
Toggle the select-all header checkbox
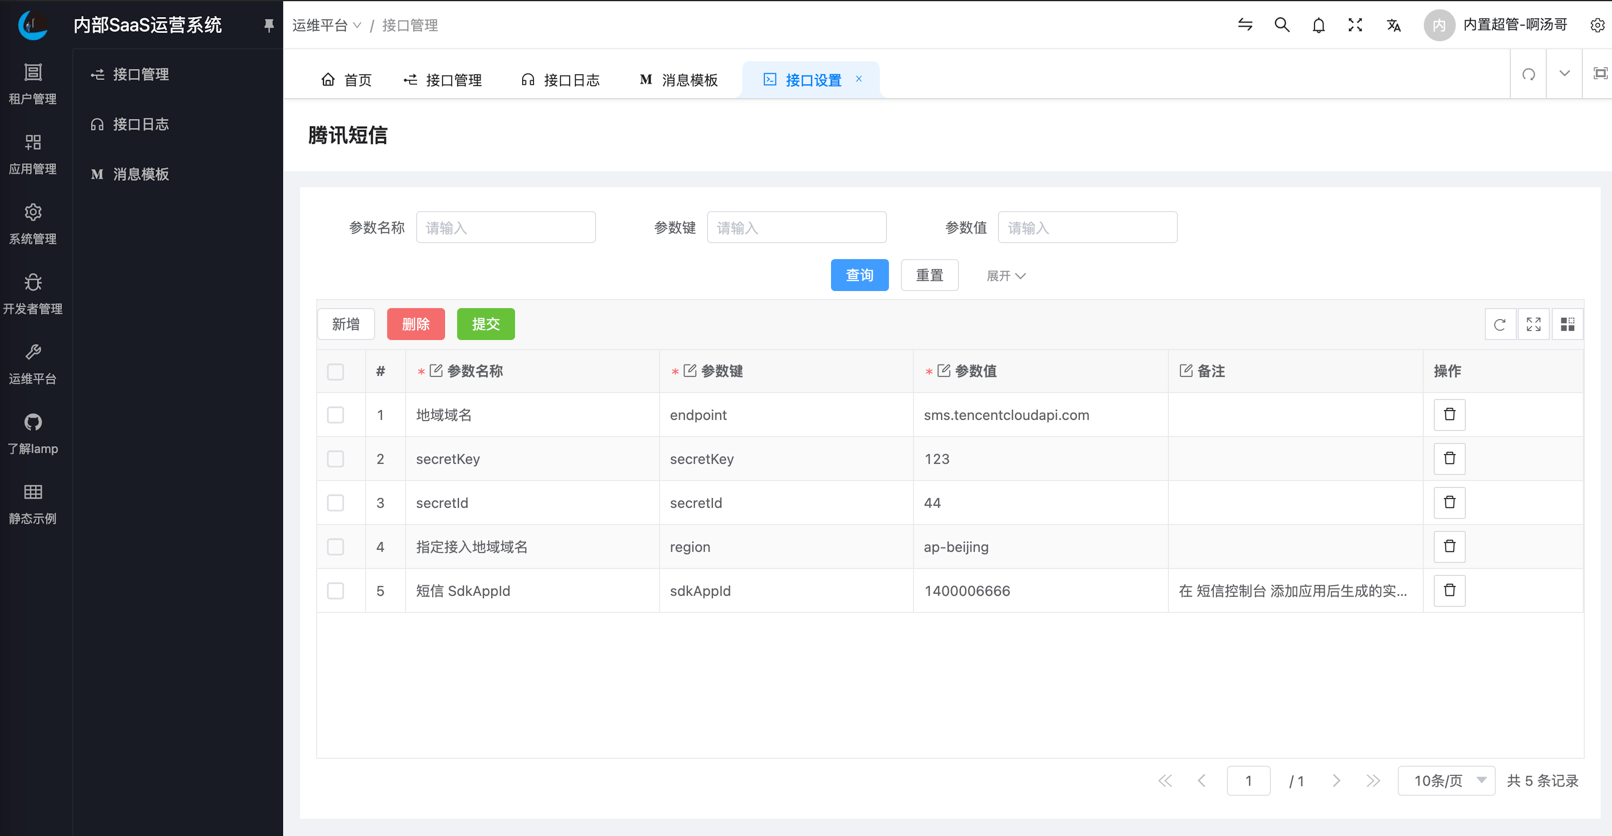pos(336,372)
